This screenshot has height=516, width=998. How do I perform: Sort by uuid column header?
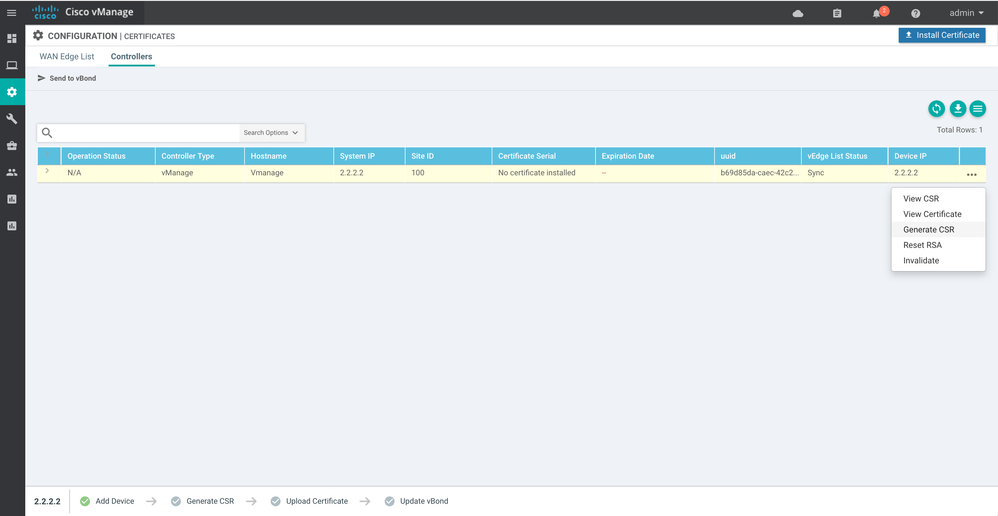click(x=758, y=156)
